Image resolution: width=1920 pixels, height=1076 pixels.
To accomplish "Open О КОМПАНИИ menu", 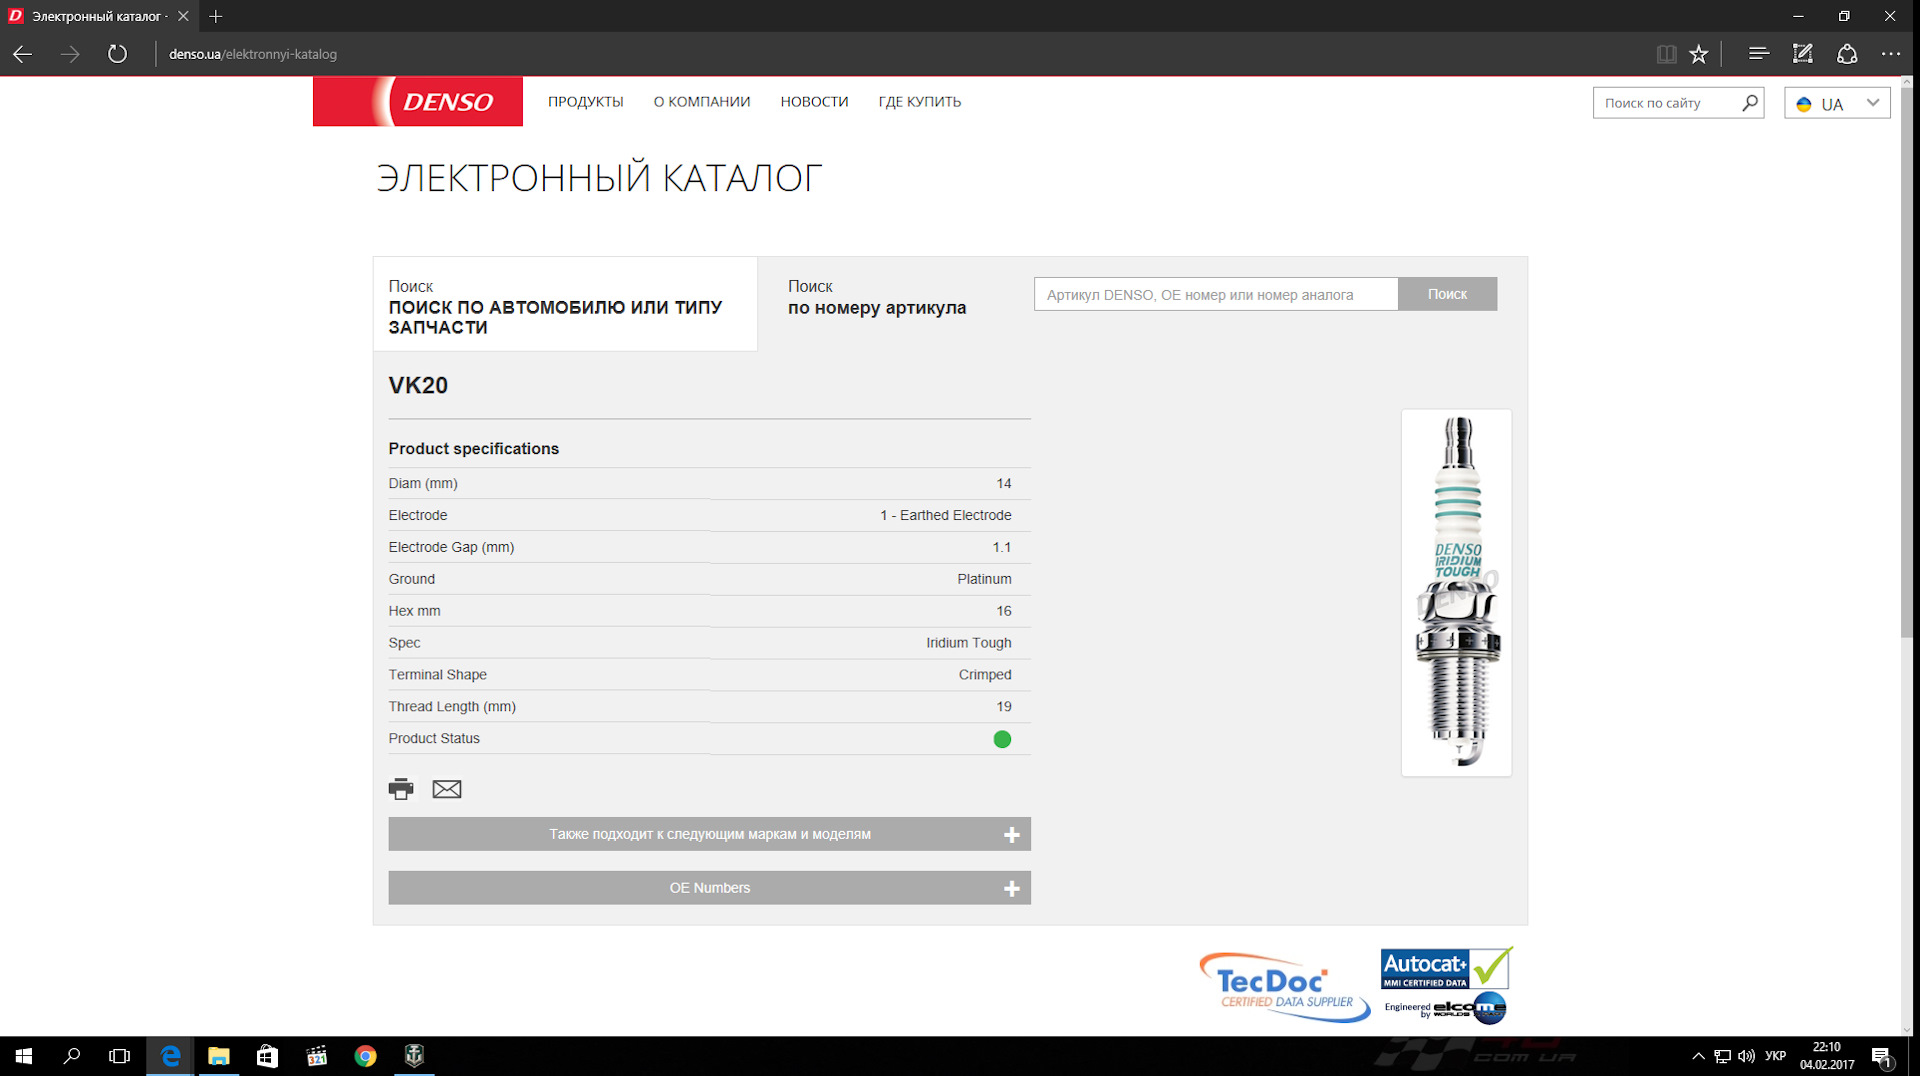I will click(702, 102).
